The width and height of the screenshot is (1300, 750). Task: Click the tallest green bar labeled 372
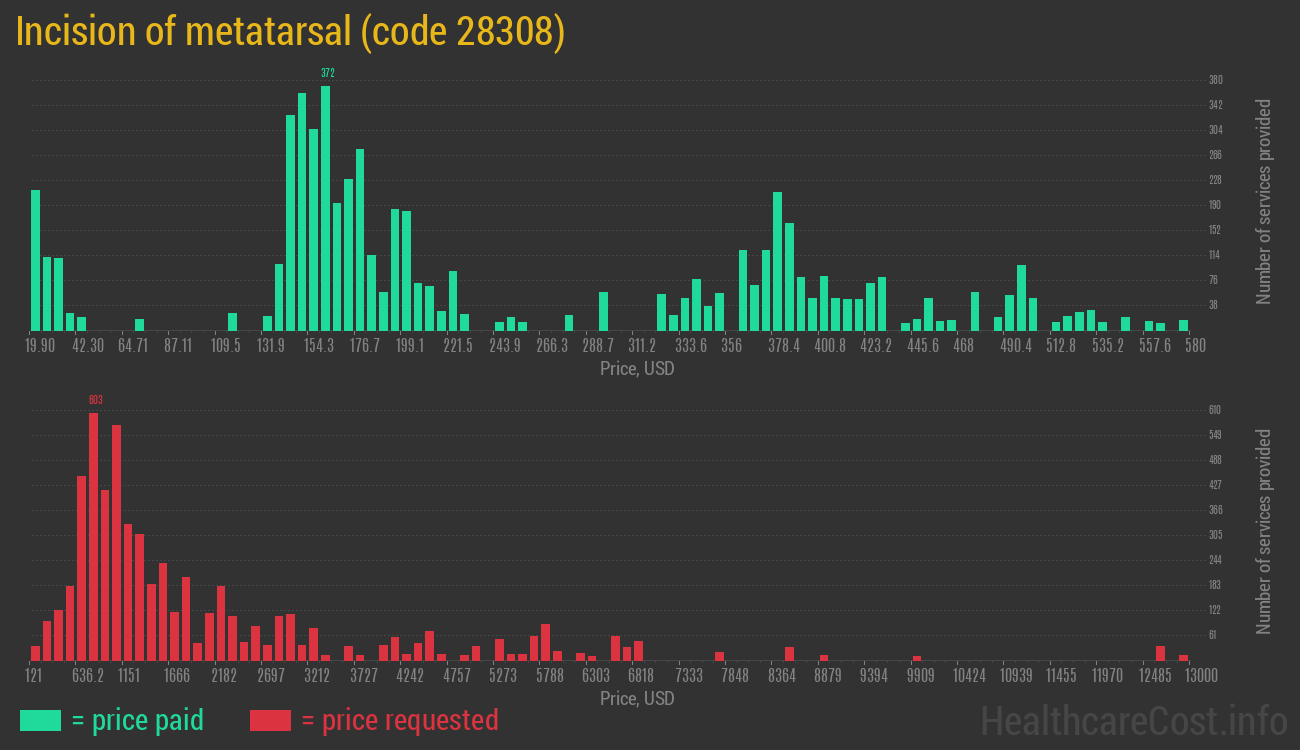[326, 208]
